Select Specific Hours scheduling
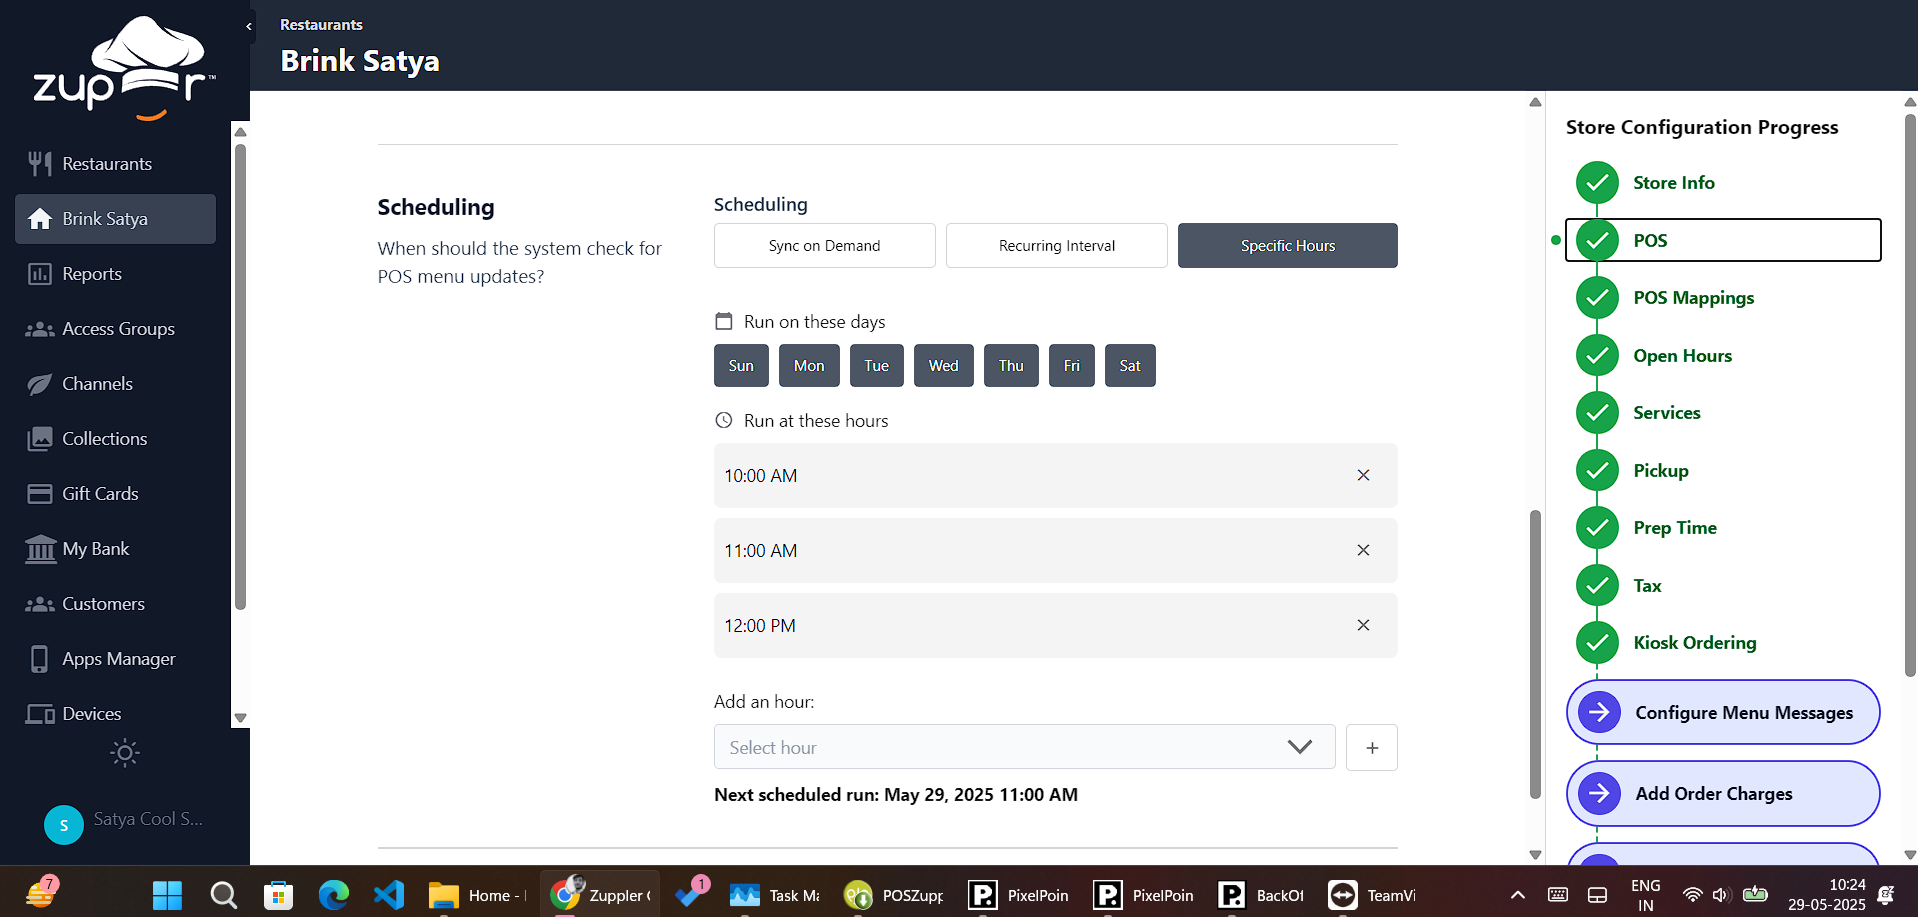The image size is (1918, 917). pos(1288,246)
